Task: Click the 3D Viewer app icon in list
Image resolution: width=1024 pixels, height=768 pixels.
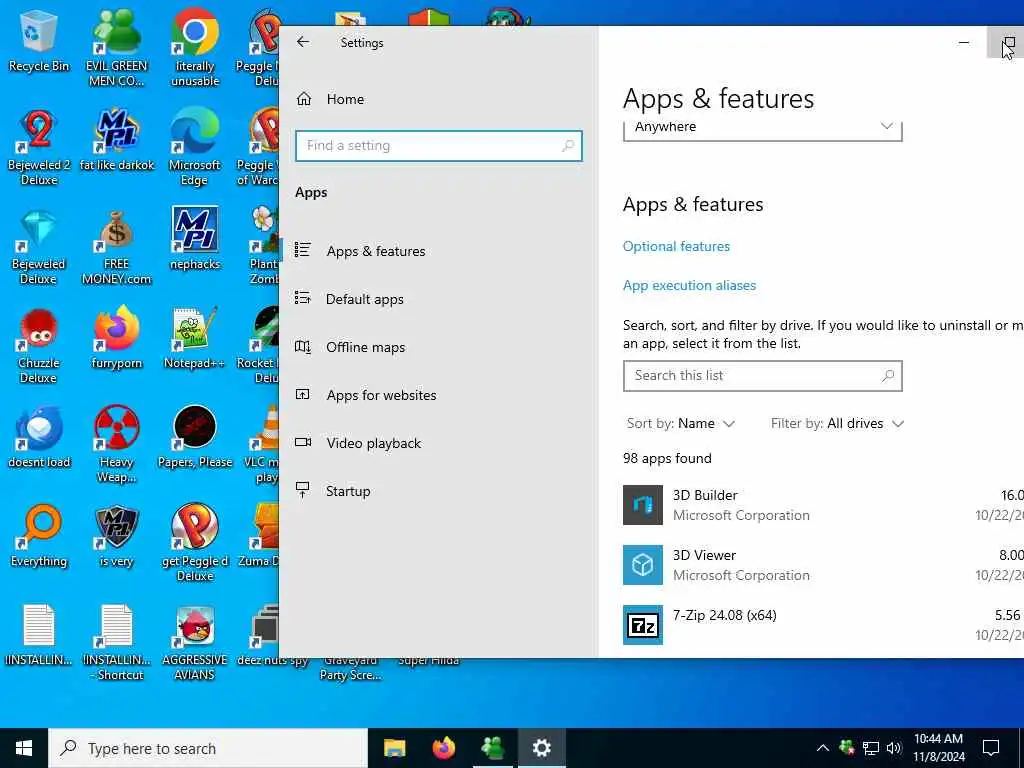Action: coord(643,565)
